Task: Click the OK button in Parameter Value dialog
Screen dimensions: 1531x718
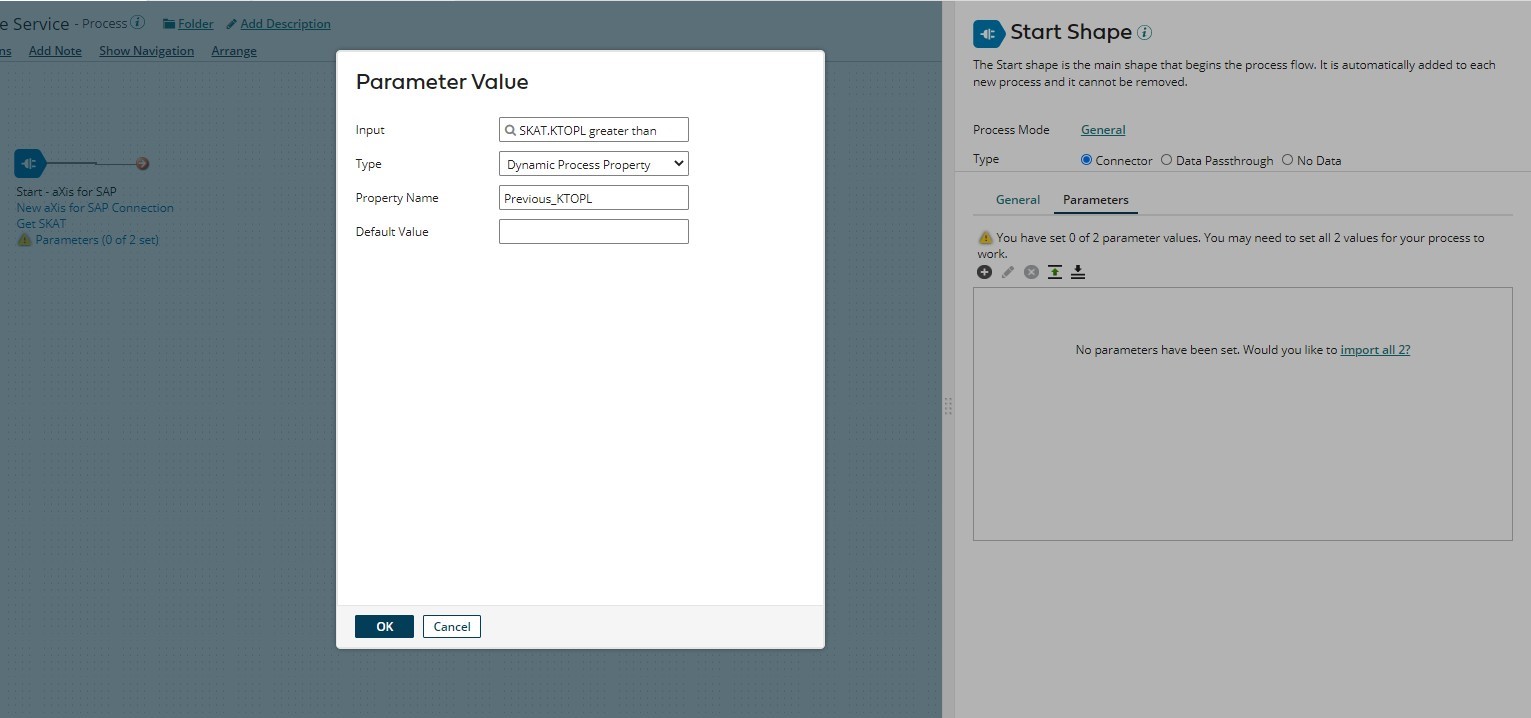Action: click(x=384, y=626)
